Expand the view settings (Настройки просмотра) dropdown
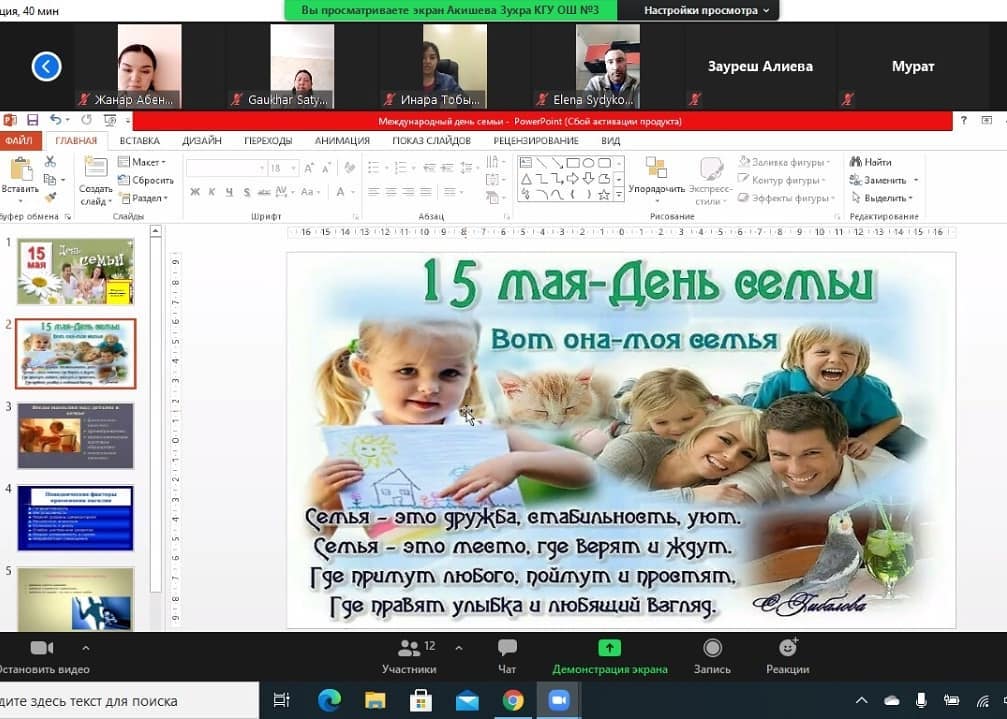The width and height of the screenshot is (1007, 719). (707, 10)
